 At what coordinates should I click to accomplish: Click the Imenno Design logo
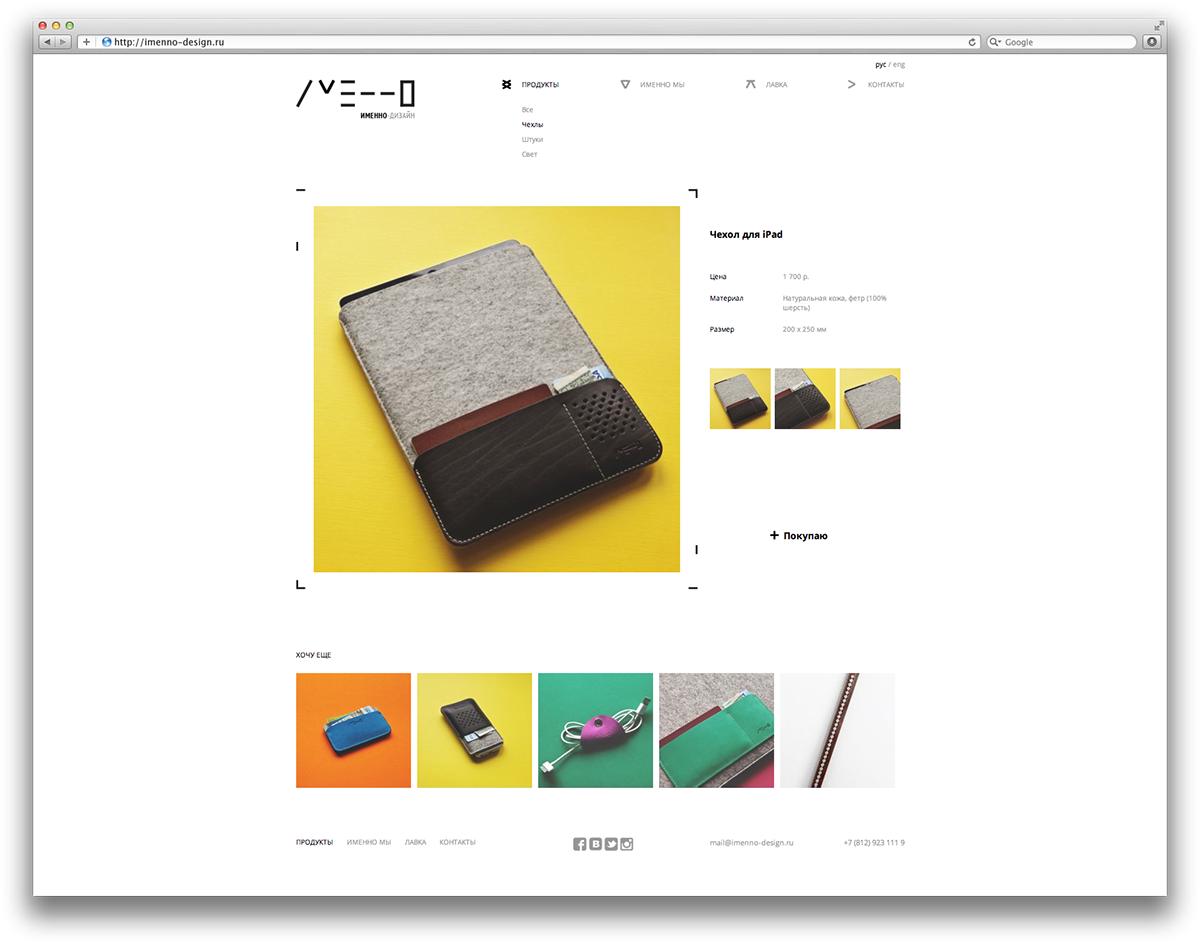(x=355, y=100)
